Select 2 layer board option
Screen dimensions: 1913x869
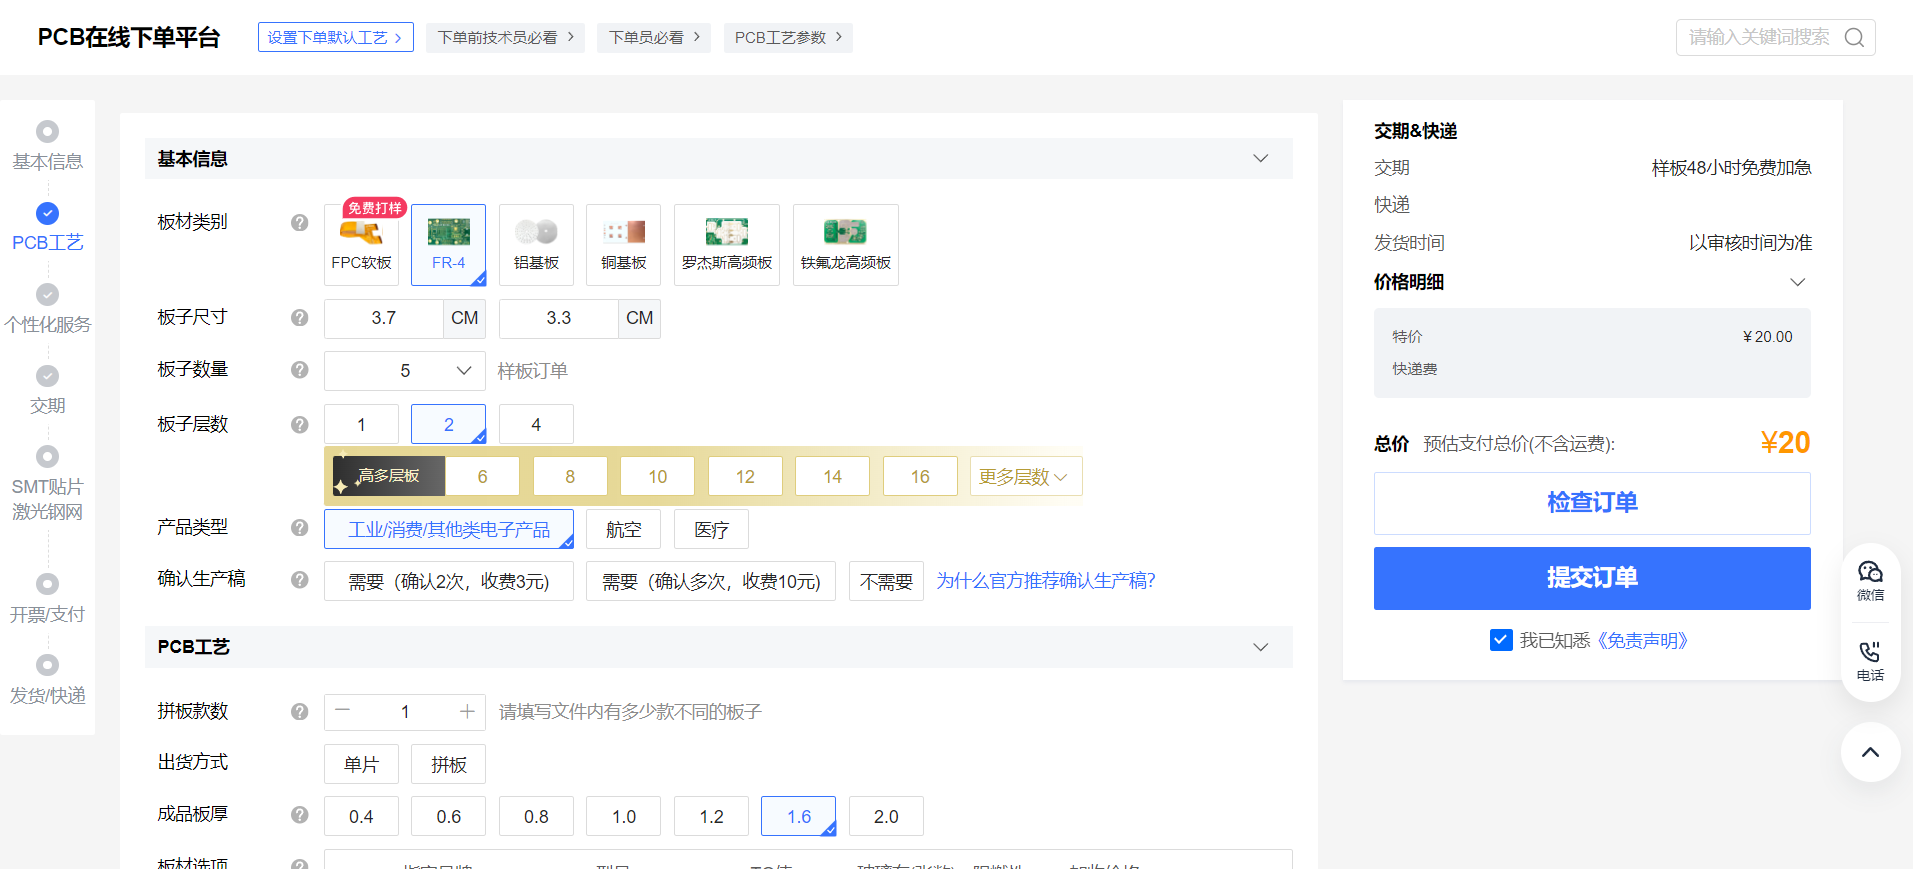448,424
